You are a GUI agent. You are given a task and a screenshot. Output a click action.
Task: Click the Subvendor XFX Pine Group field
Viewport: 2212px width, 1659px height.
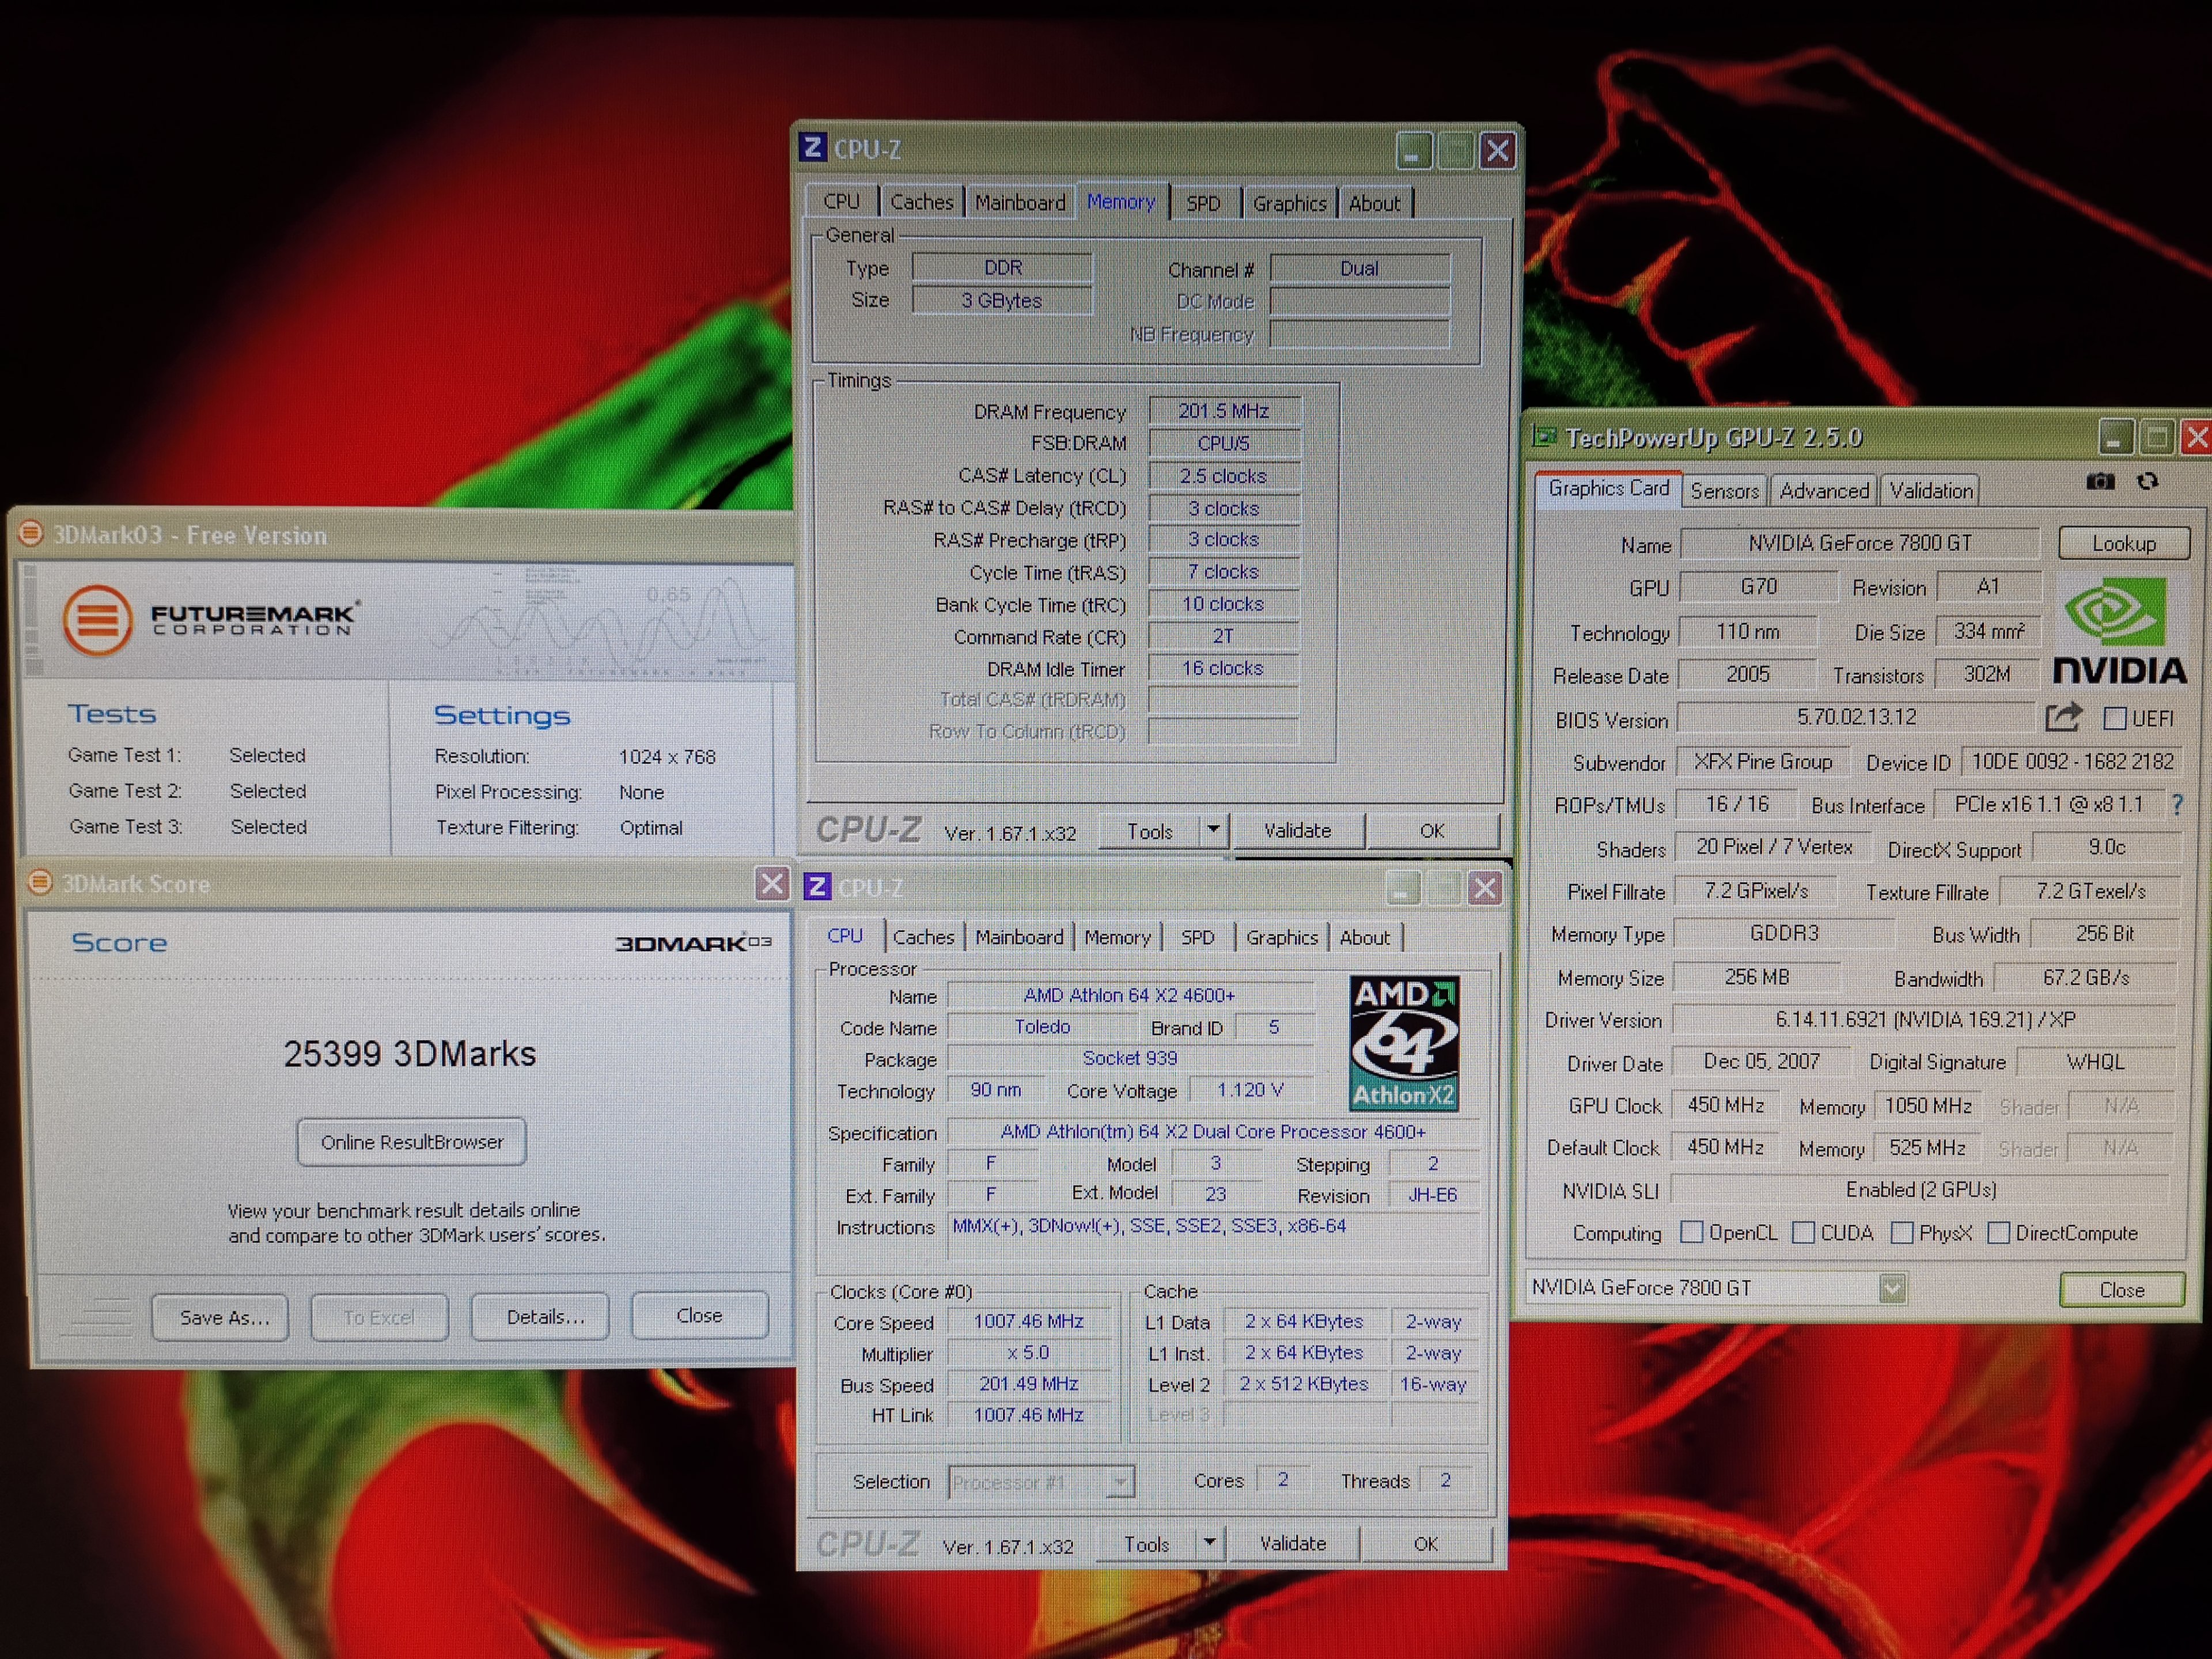point(1763,762)
